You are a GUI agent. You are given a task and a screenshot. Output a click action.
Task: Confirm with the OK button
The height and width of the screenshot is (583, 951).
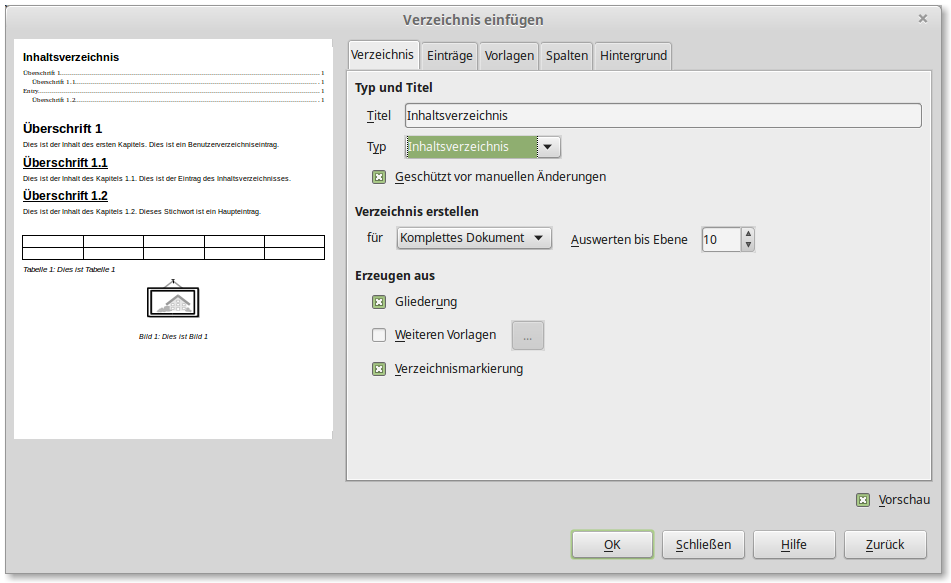click(x=612, y=545)
